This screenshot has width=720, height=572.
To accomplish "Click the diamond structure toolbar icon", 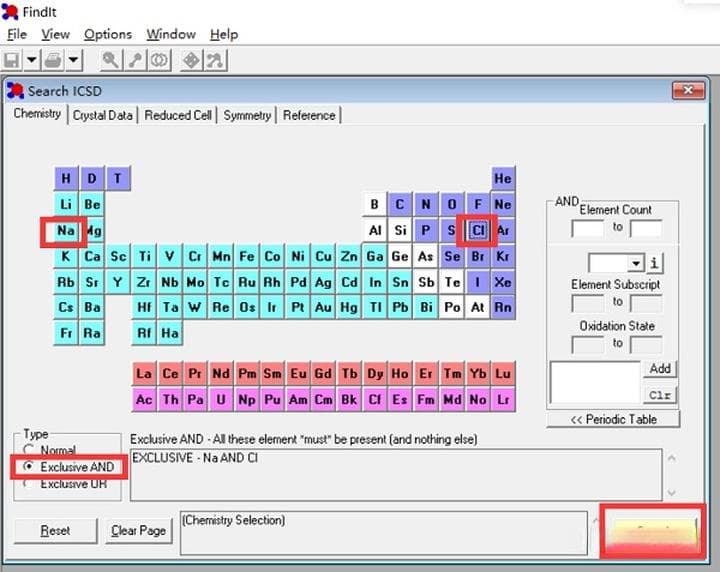I will [191, 61].
